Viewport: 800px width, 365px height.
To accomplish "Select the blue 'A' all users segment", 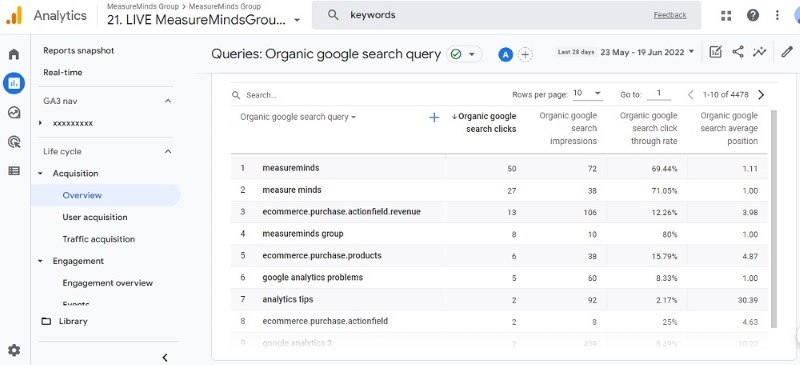I will click(505, 54).
